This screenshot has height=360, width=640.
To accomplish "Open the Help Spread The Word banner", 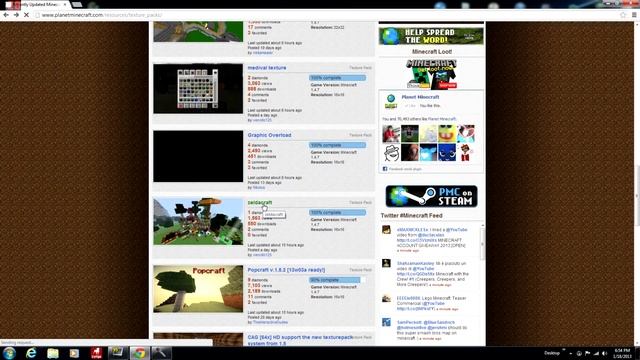I will click(431, 36).
